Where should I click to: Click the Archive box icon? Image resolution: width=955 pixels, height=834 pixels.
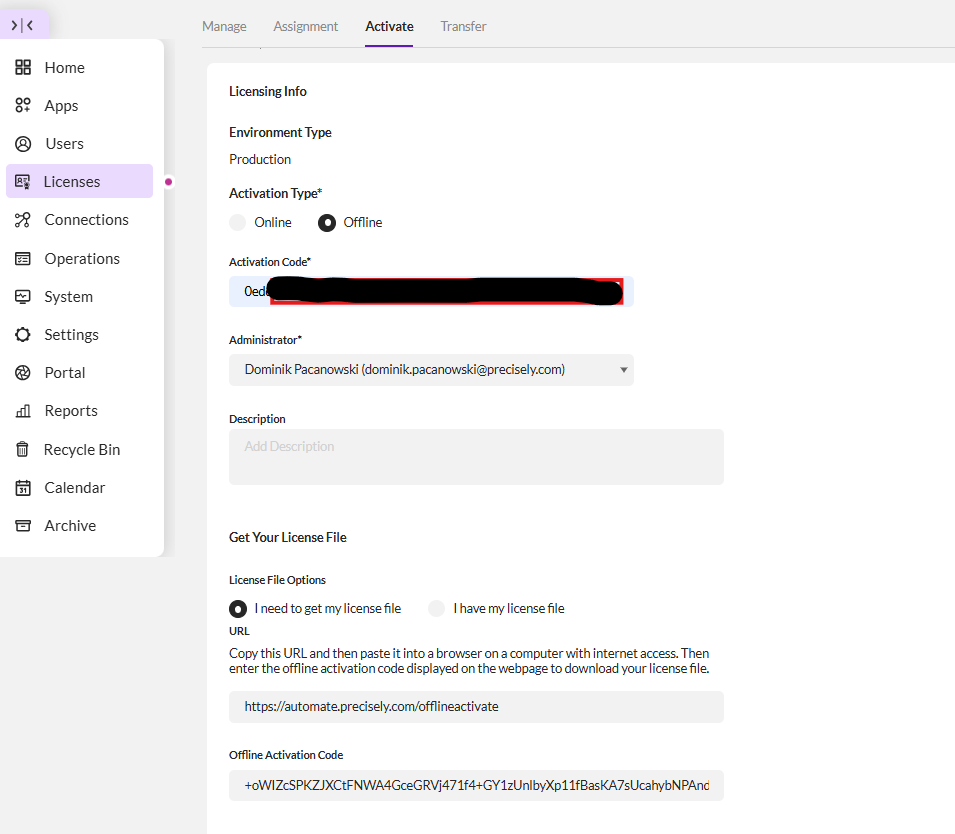click(x=23, y=526)
